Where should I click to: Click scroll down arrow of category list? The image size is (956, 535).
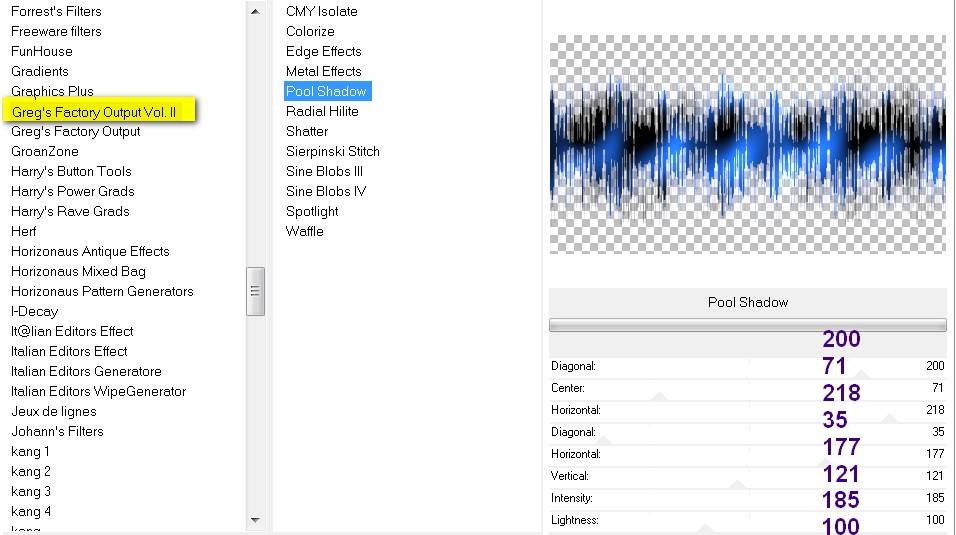[x=255, y=520]
